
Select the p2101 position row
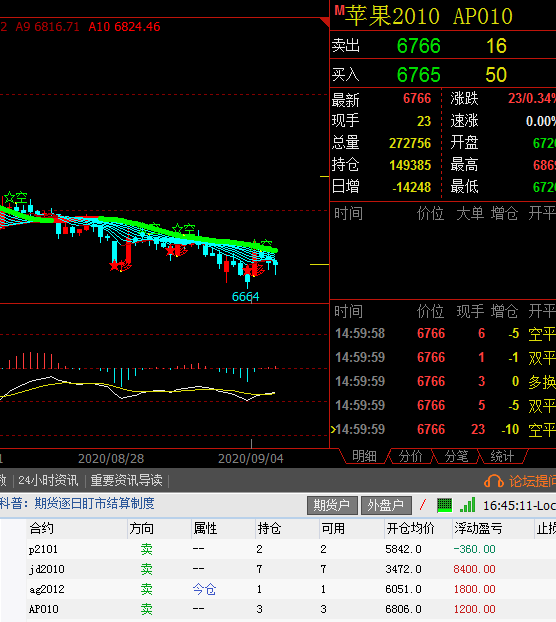[291, 549]
